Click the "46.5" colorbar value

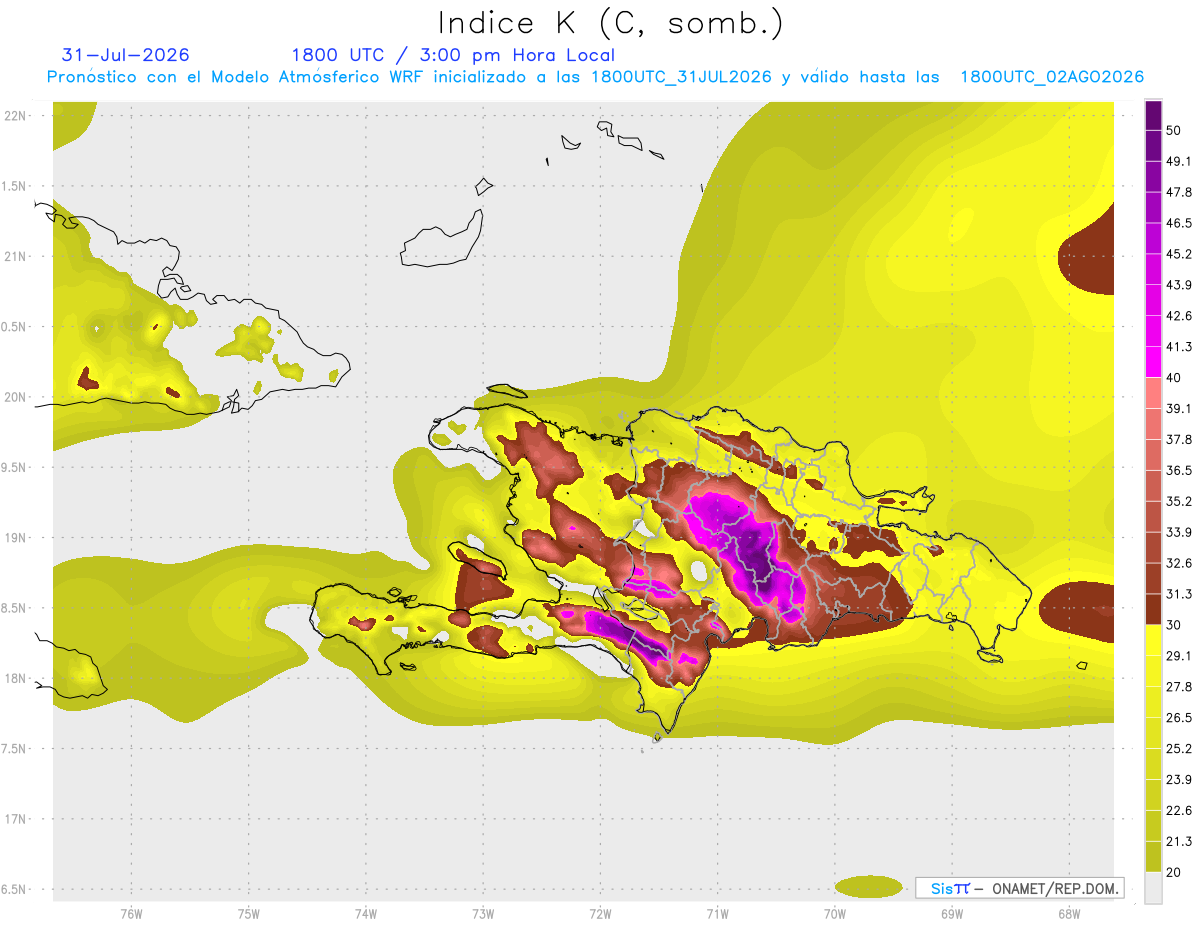(x=1179, y=223)
